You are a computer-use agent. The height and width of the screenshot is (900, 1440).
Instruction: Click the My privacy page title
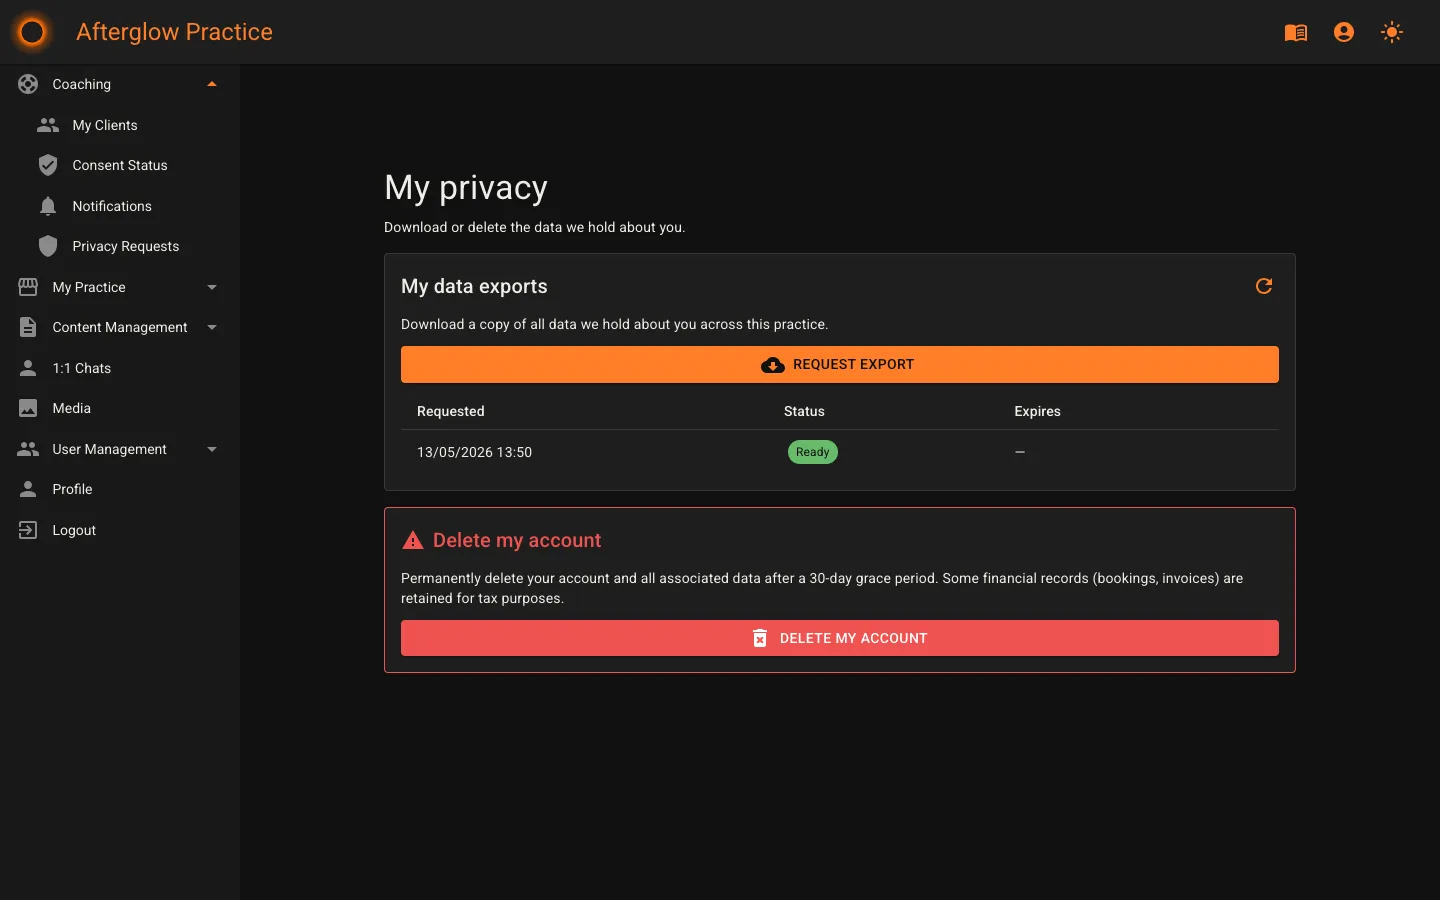click(466, 188)
